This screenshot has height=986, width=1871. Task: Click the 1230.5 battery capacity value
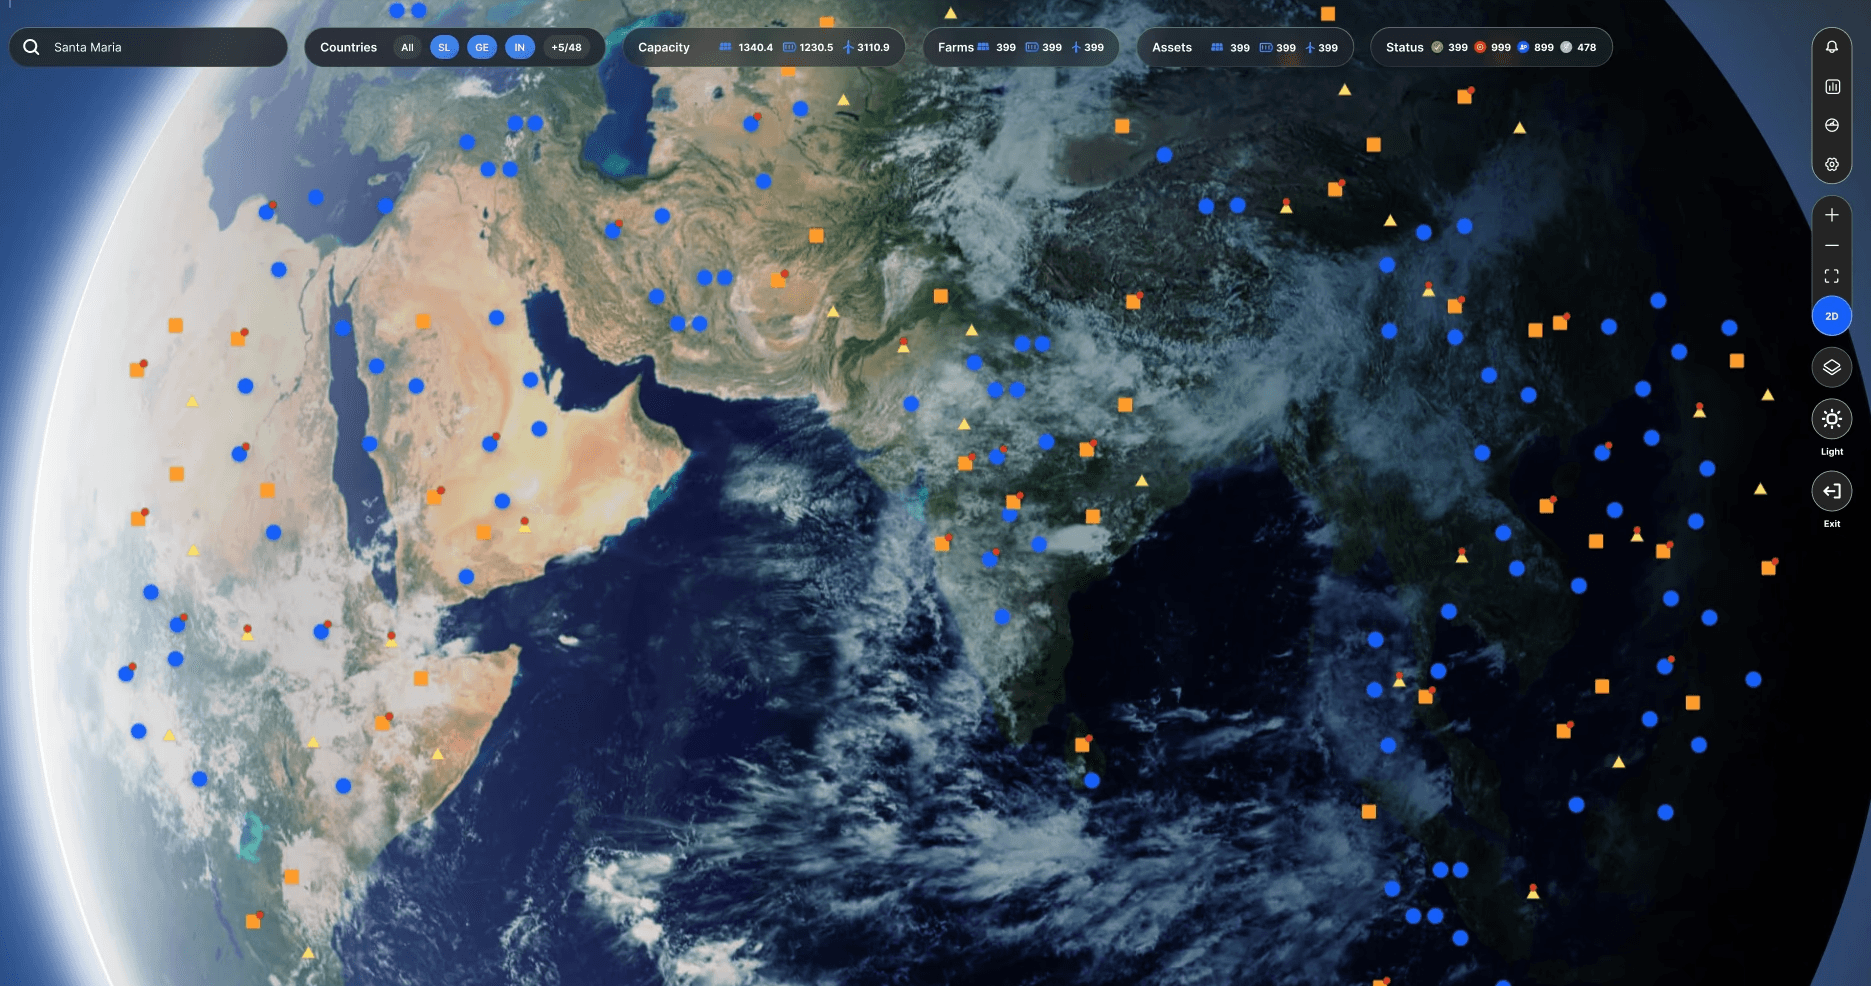(x=816, y=47)
